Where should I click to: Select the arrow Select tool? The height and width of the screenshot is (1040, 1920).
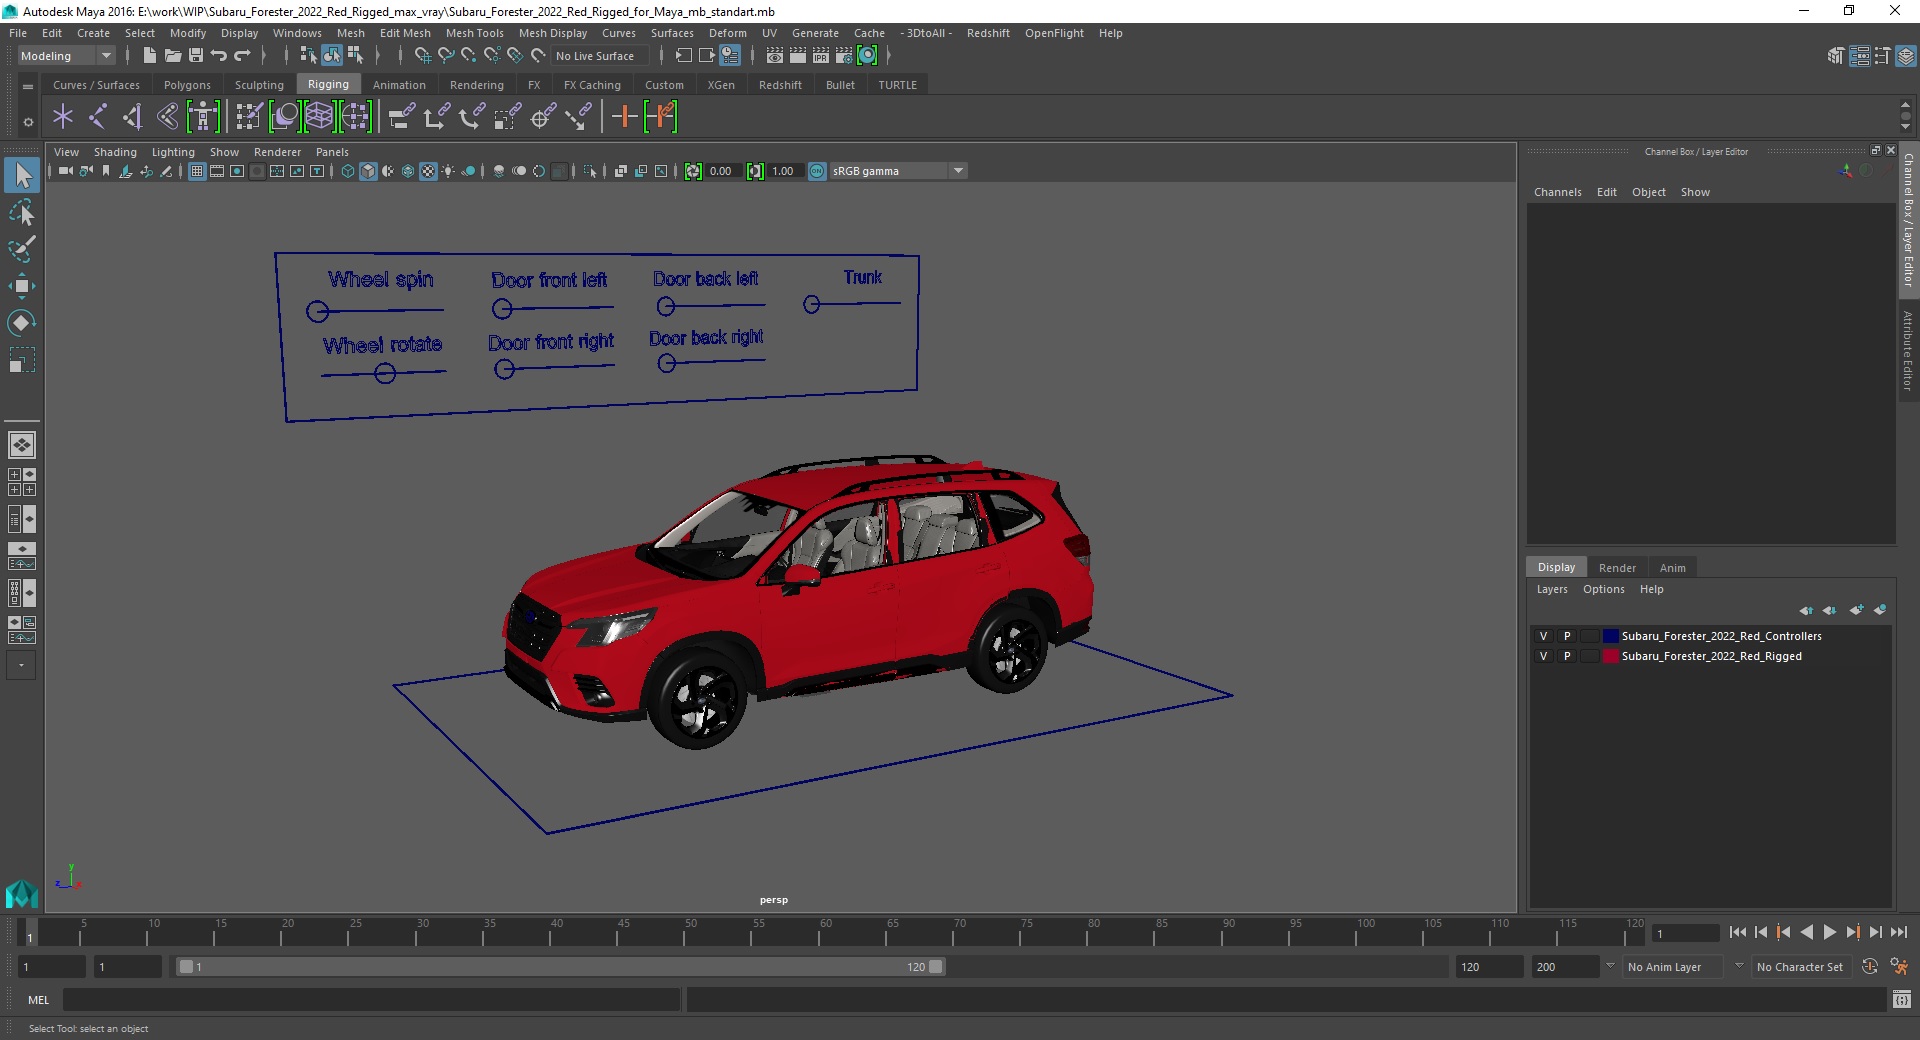point(22,176)
